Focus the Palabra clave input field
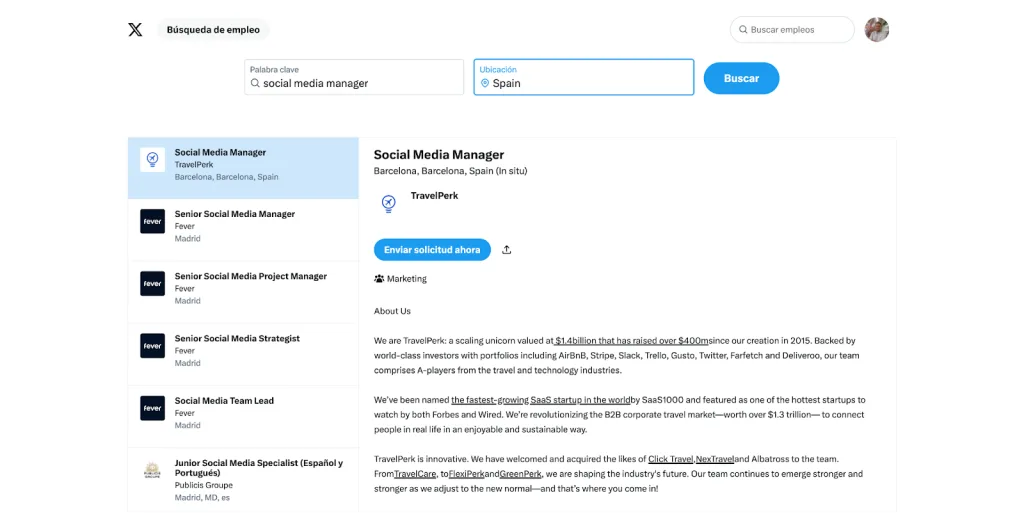 [354, 84]
